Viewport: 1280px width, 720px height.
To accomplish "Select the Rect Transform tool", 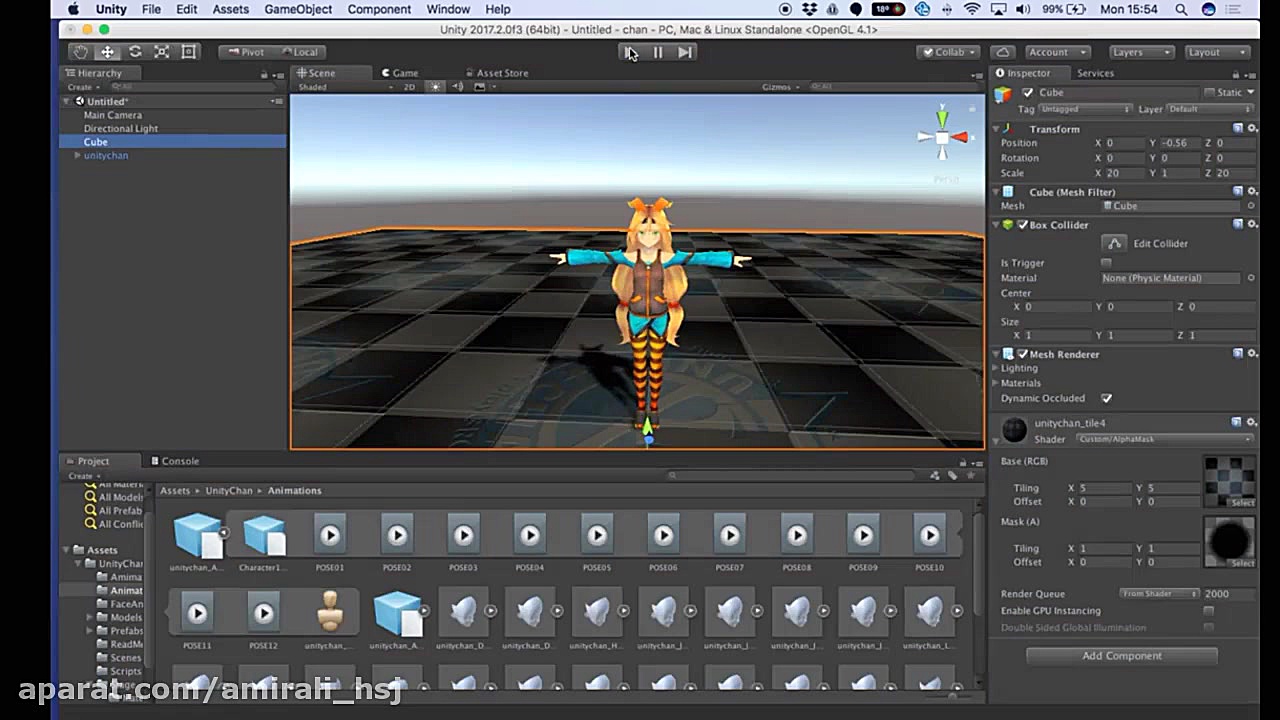I will pyautogui.click(x=189, y=52).
